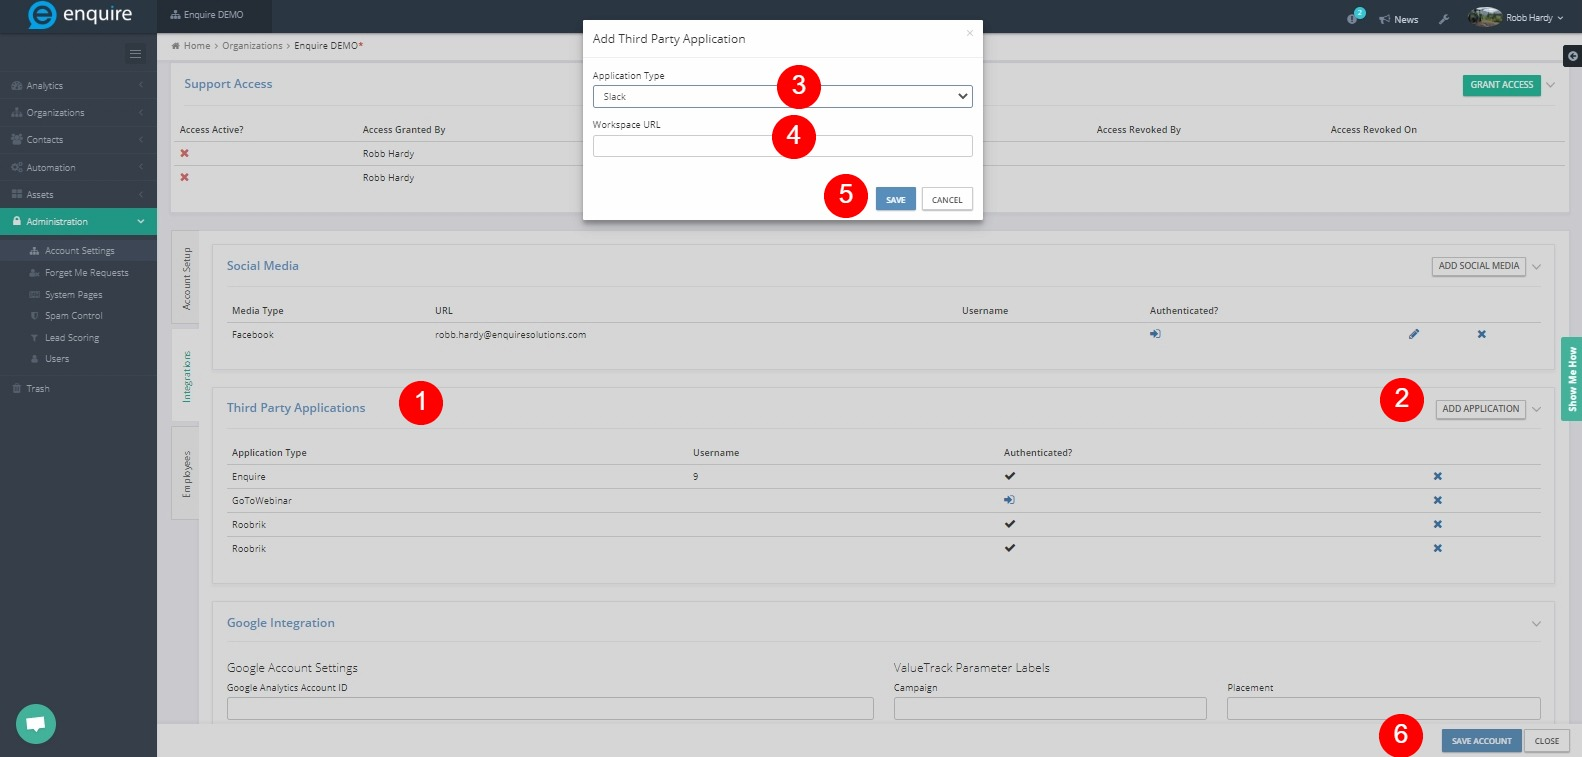The width and height of the screenshot is (1582, 757).
Task: Collapse the Administration sidebar menu
Action: (x=78, y=222)
